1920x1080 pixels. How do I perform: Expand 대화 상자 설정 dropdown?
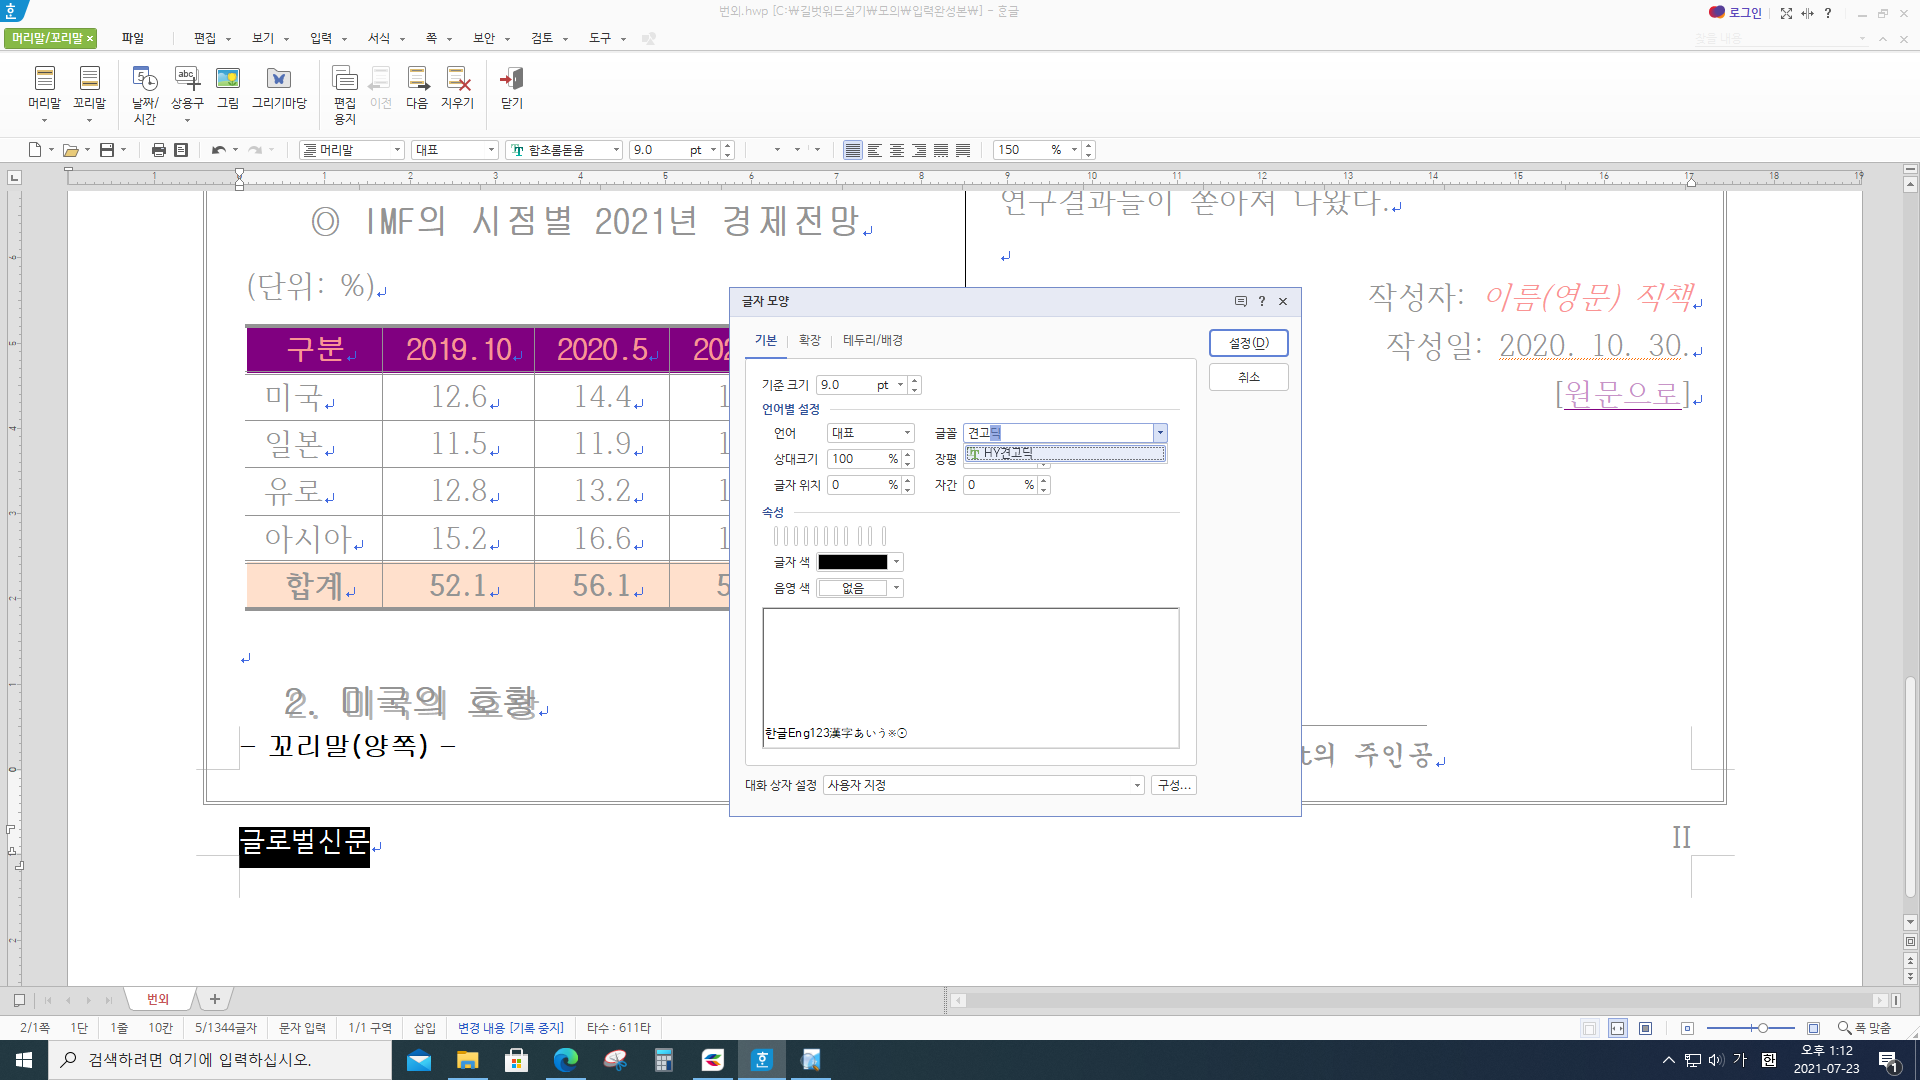(x=1137, y=786)
